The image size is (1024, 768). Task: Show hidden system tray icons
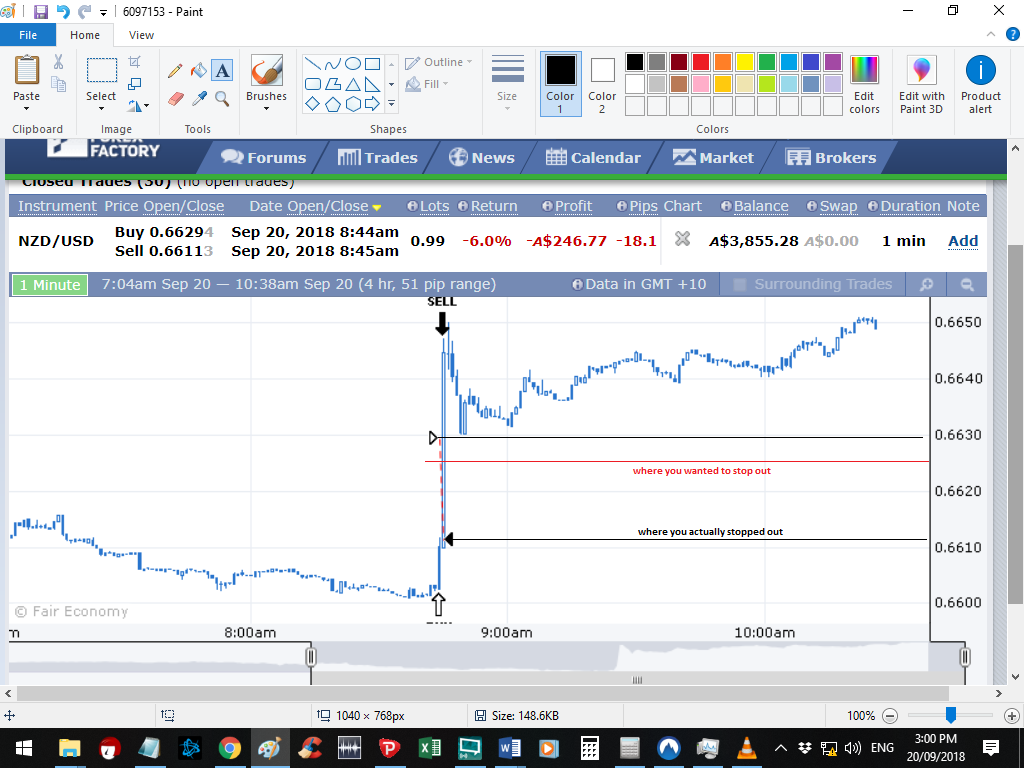pyautogui.click(x=780, y=748)
